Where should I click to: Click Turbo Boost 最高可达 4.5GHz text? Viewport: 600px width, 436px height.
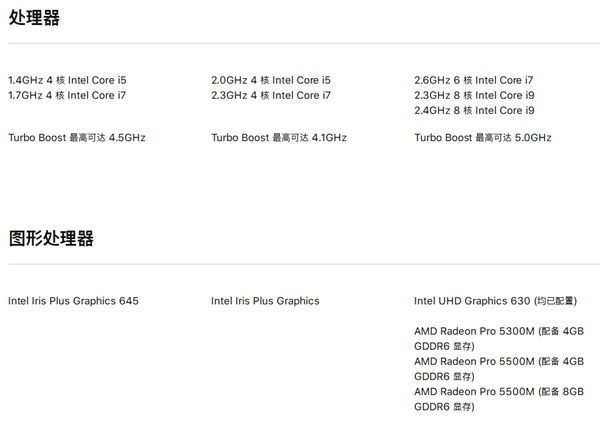tap(76, 138)
